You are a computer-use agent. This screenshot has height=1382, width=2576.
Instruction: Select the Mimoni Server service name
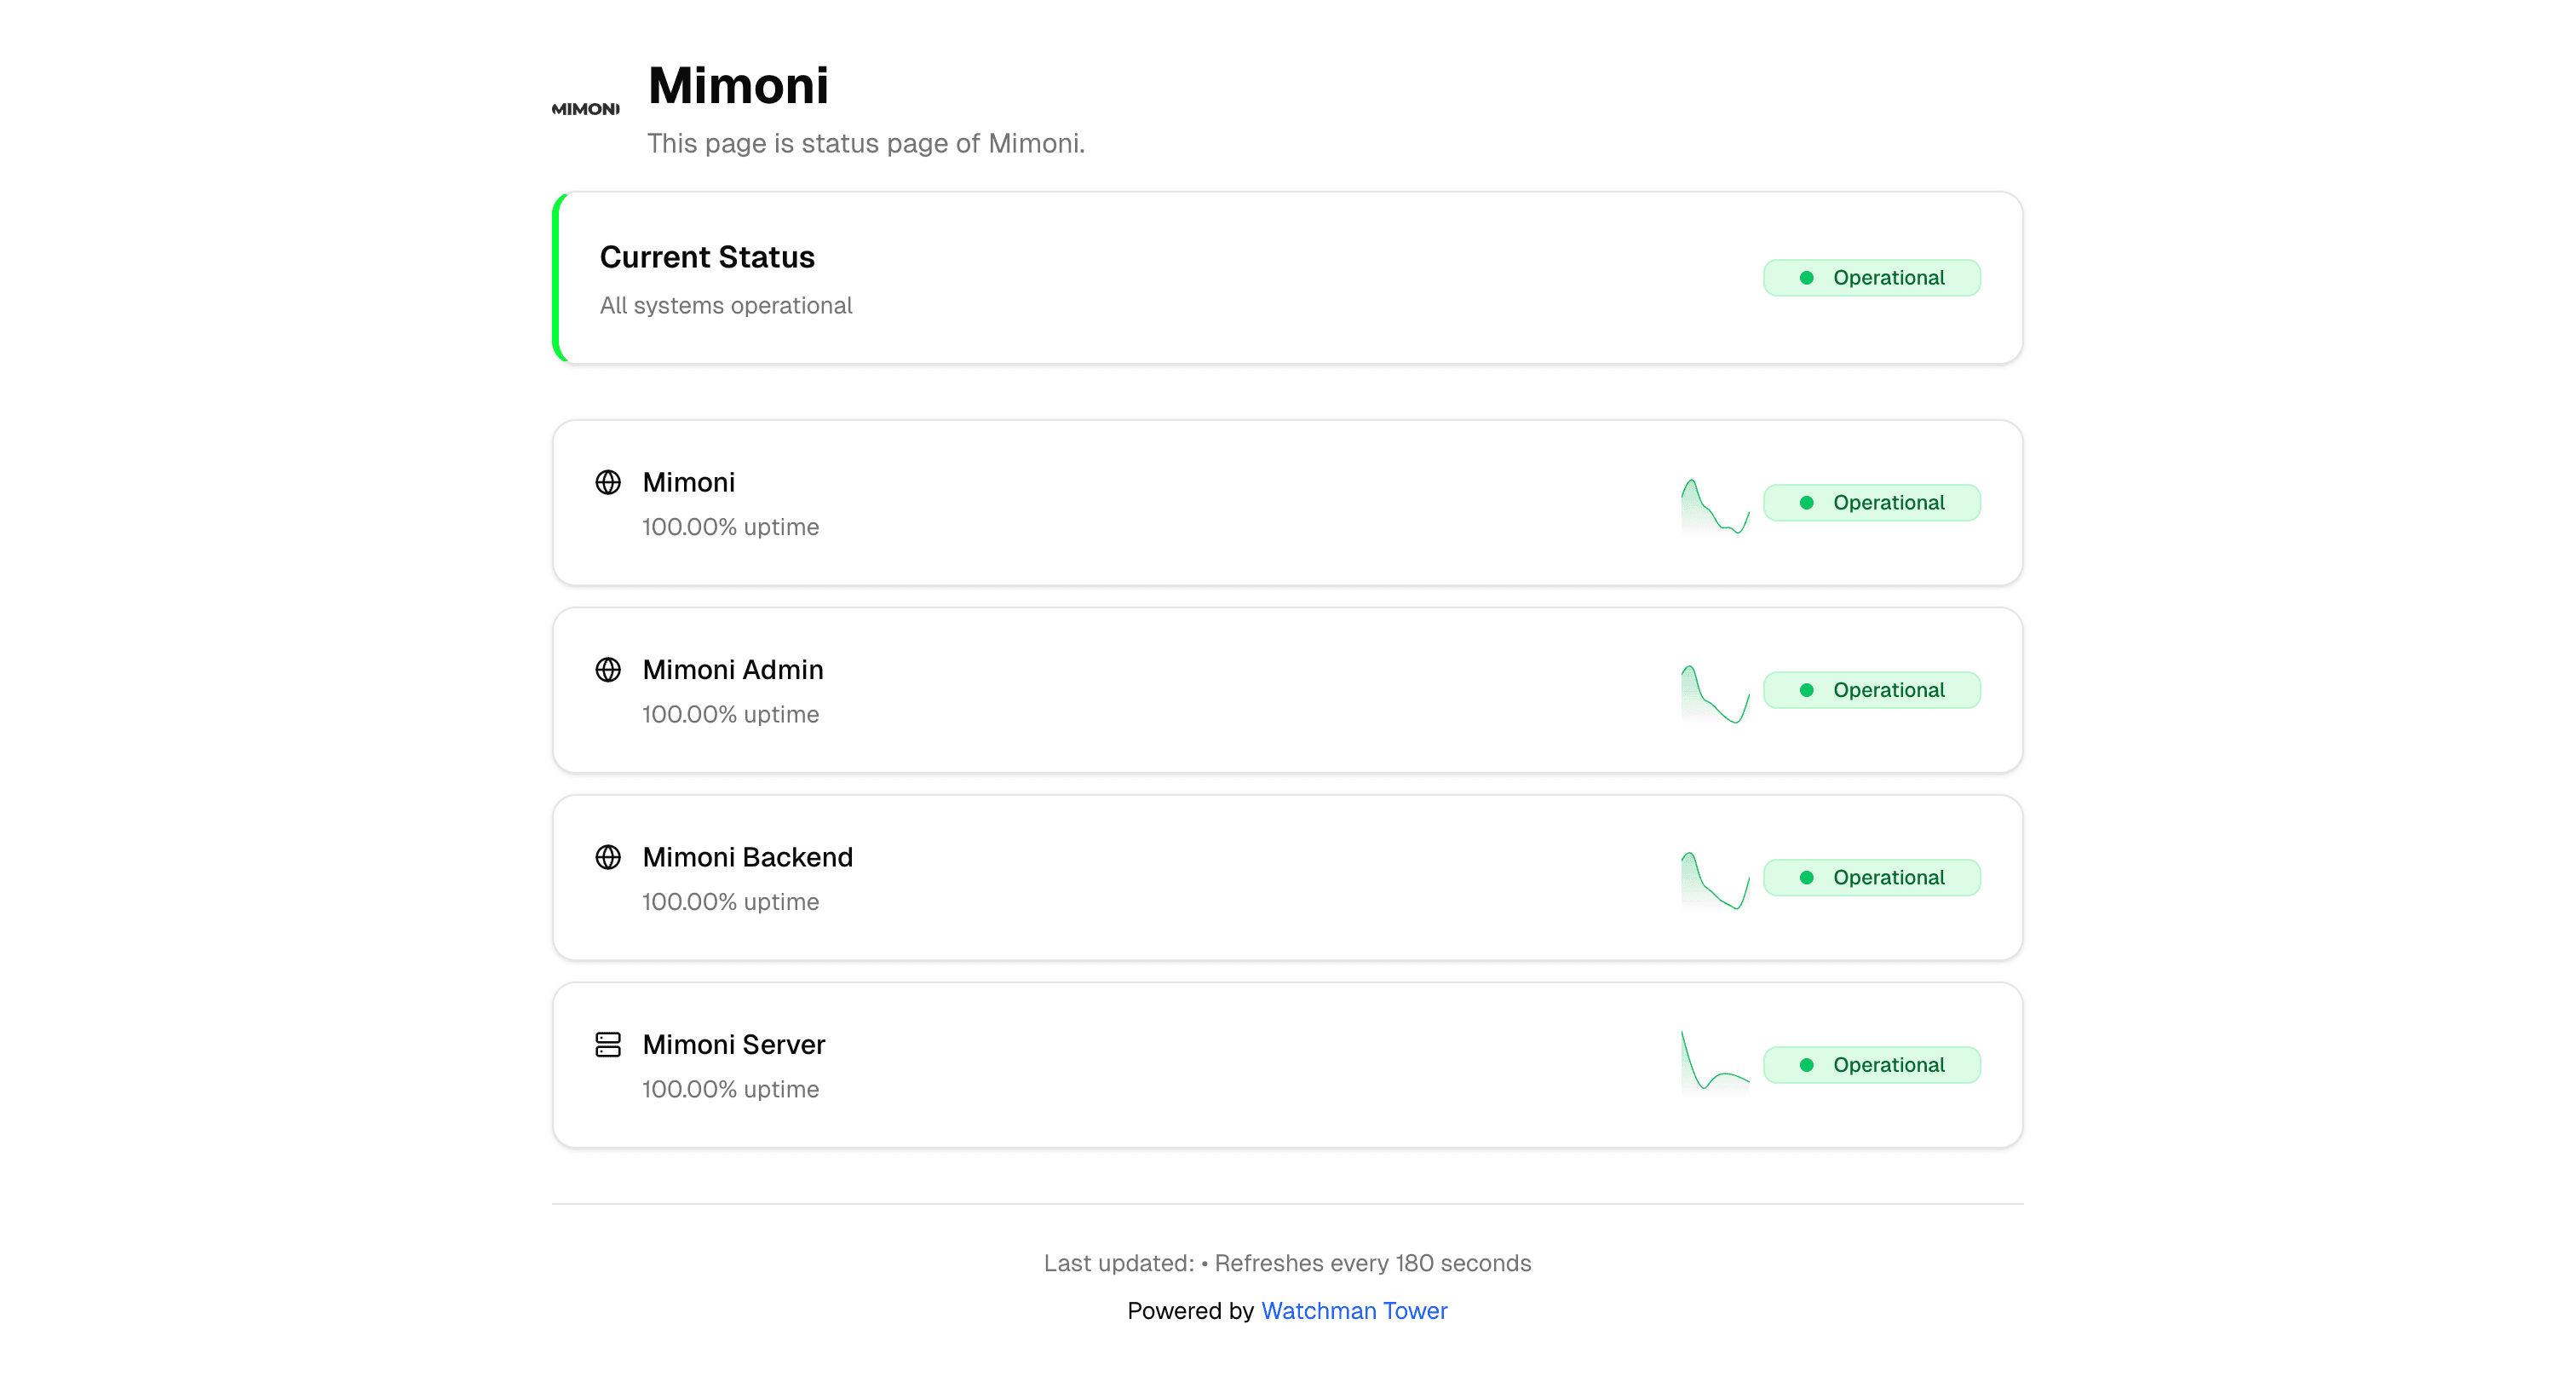(x=734, y=1044)
